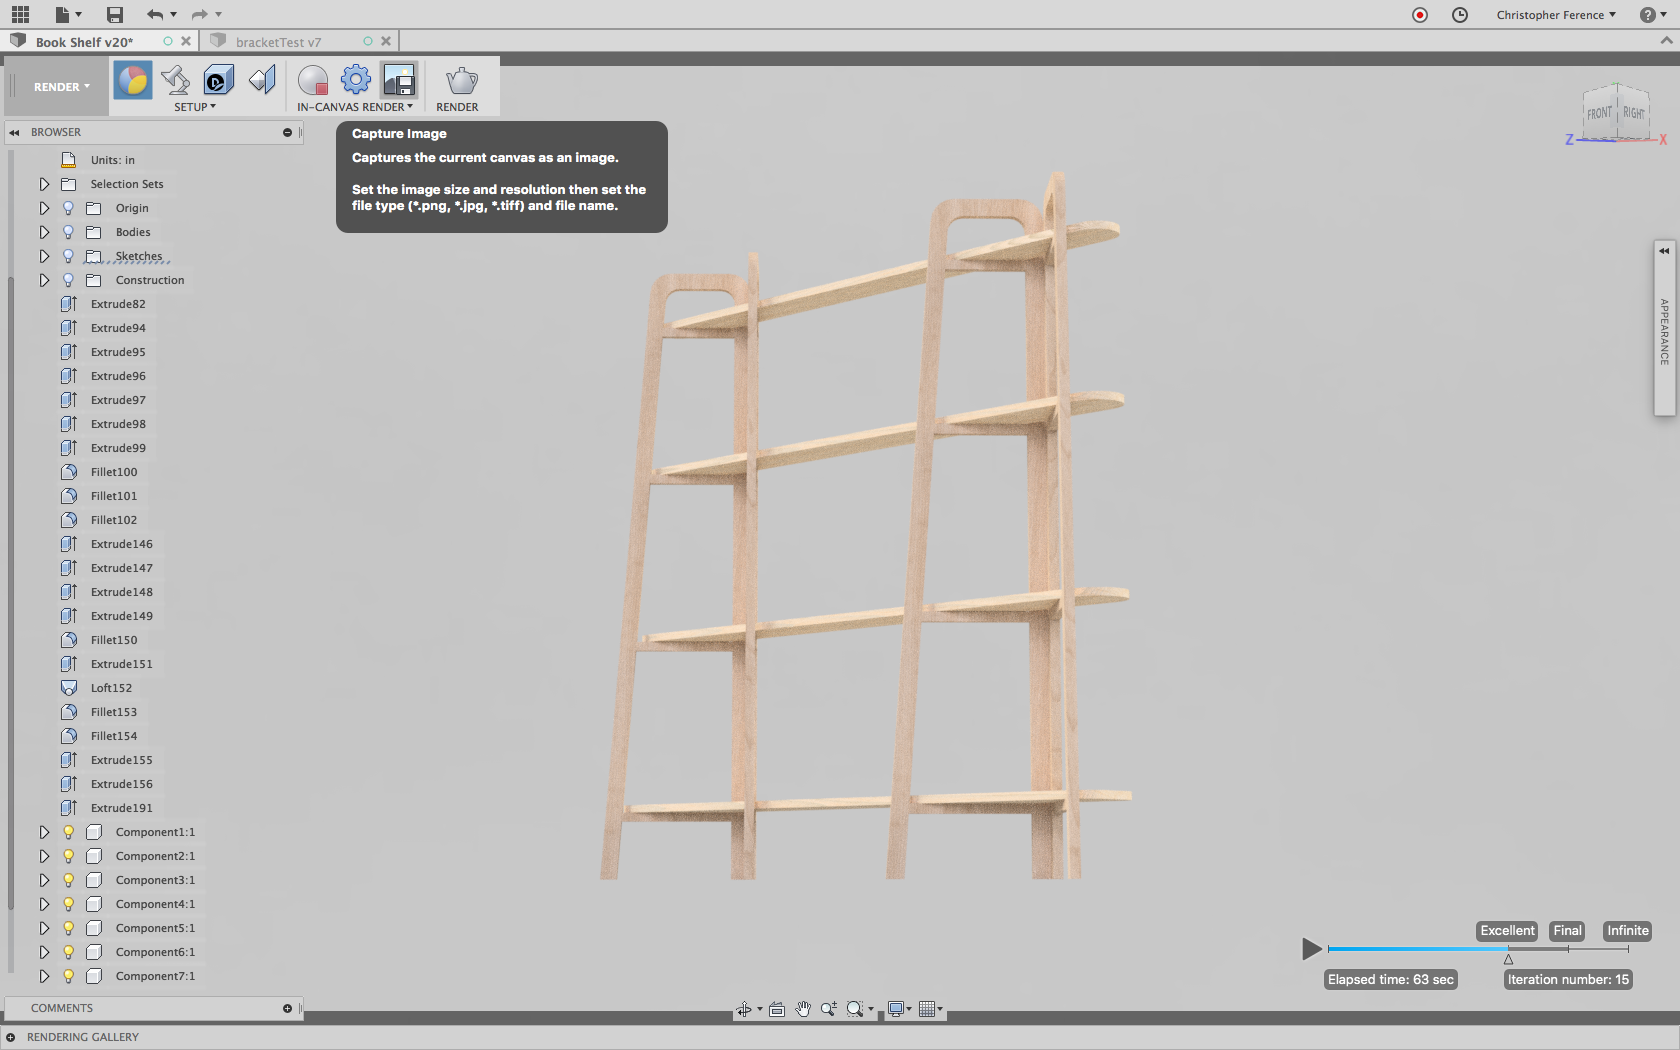Viewport: 1680px width, 1050px height.
Task: Start In-Canvas Render sphere icon
Action: (313, 80)
